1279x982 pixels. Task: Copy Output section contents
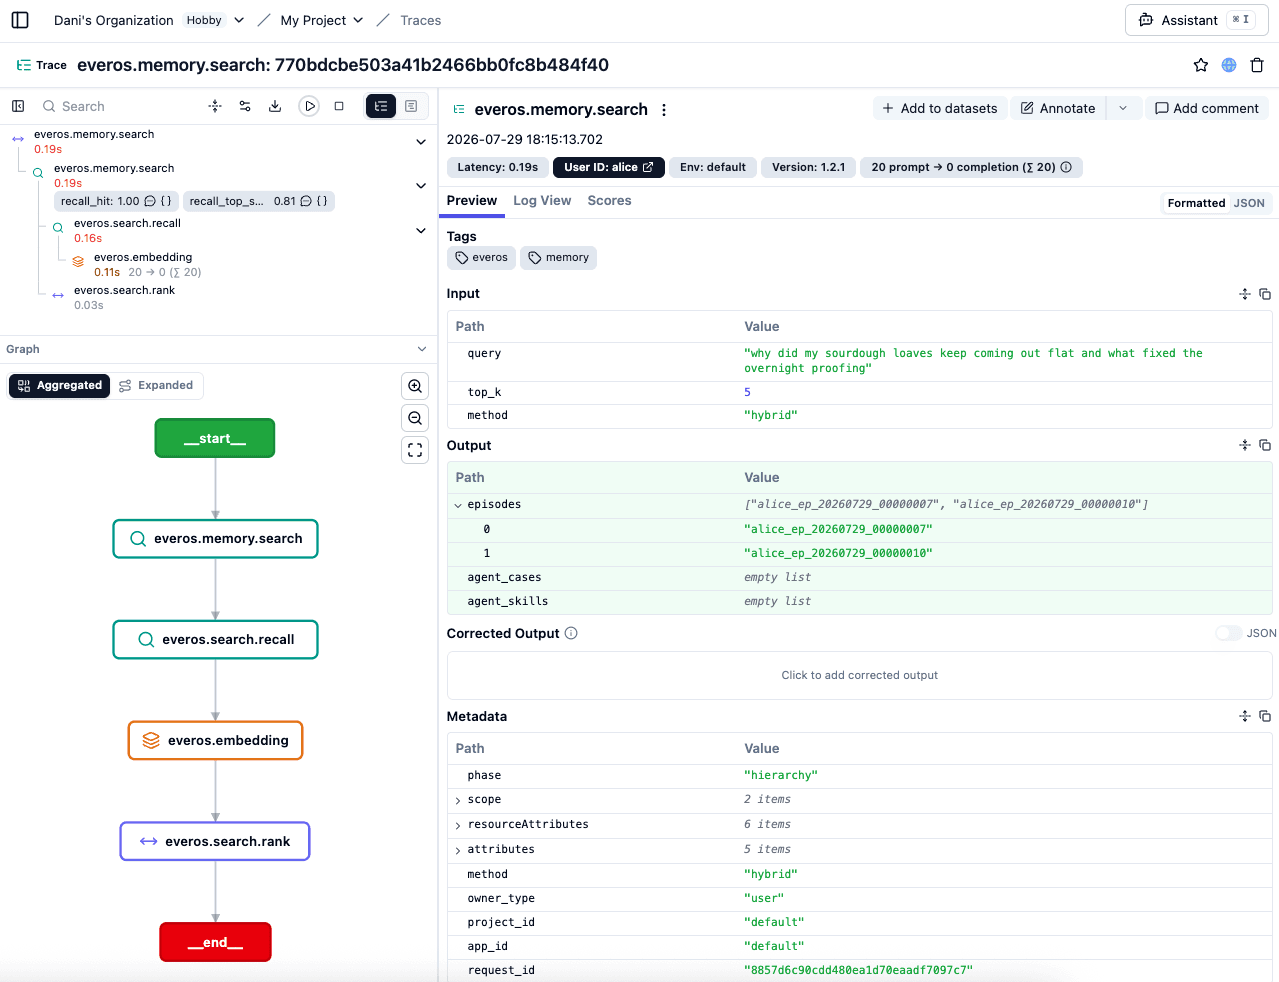tap(1265, 445)
